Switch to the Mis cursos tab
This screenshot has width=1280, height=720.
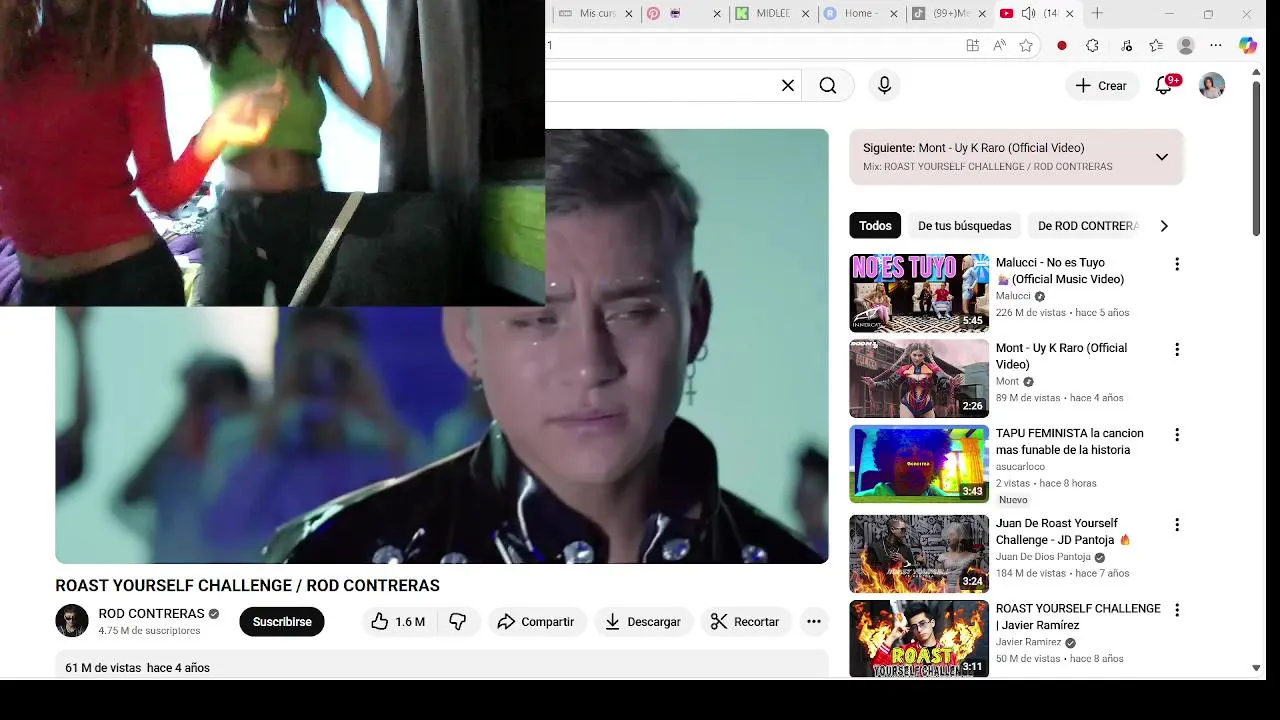pos(596,13)
